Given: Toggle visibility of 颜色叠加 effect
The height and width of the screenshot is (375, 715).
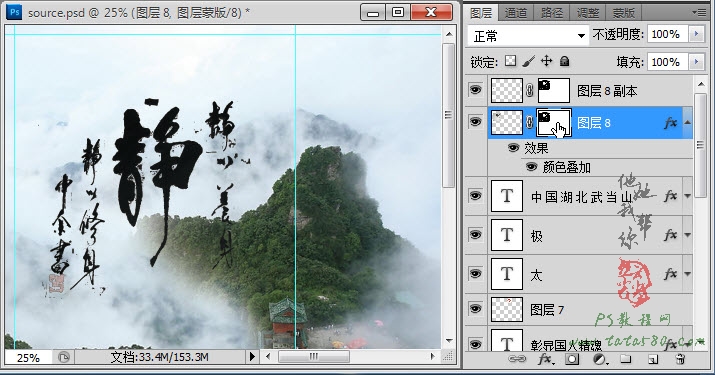Looking at the screenshot, I should (531, 167).
